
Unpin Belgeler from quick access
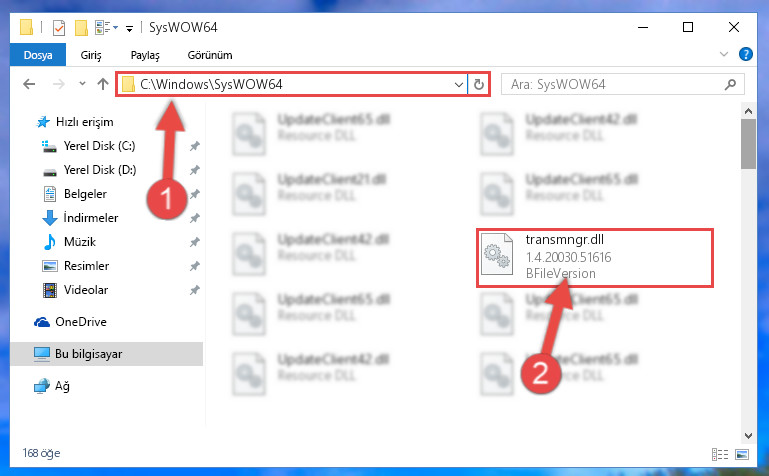tap(195, 194)
